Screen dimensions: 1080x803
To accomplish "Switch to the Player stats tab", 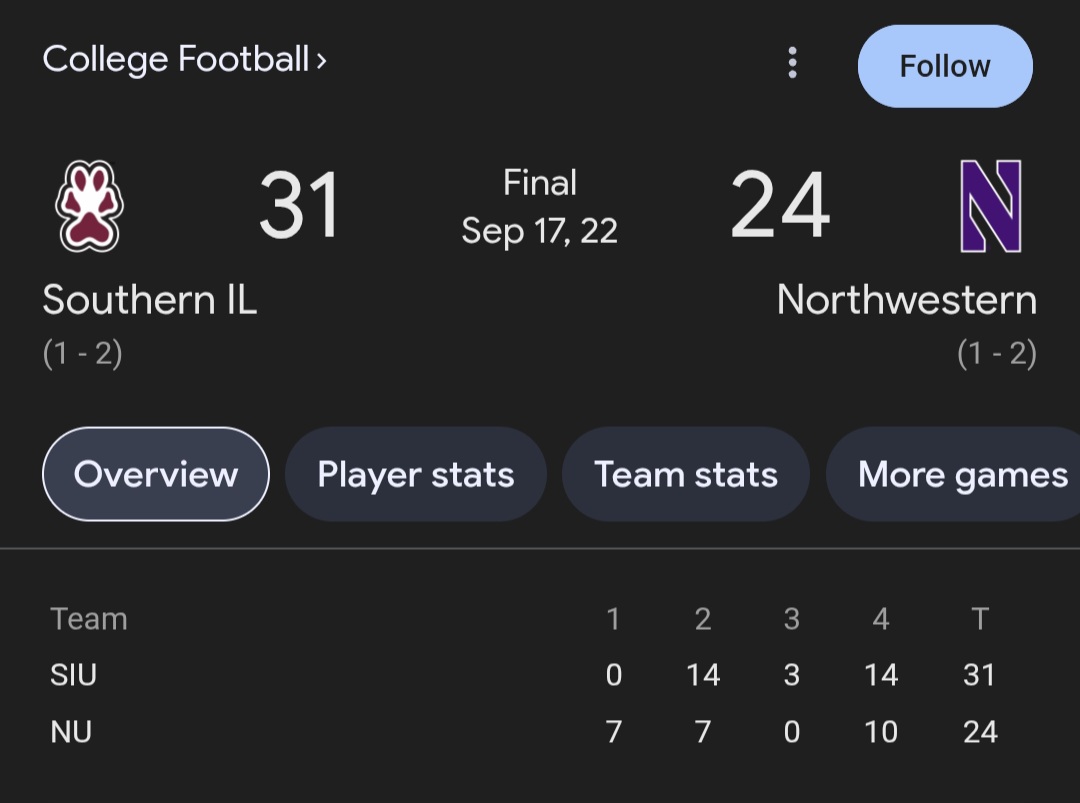I will tap(415, 474).
